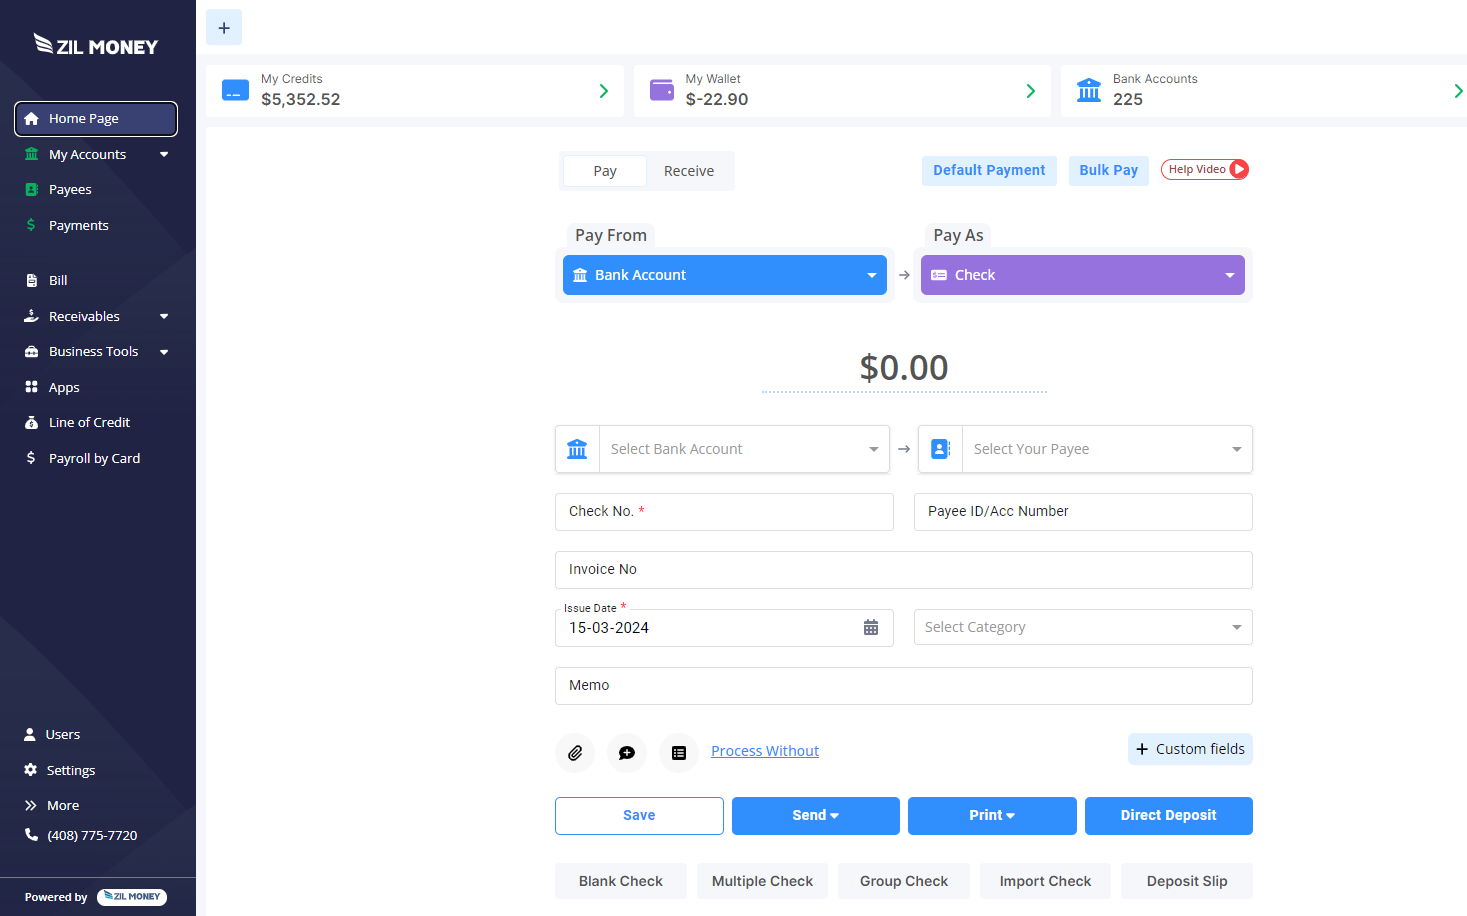Image resolution: width=1467 pixels, height=916 pixels.
Task: Open Payees from the sidebar
Action: pos(70,190)
